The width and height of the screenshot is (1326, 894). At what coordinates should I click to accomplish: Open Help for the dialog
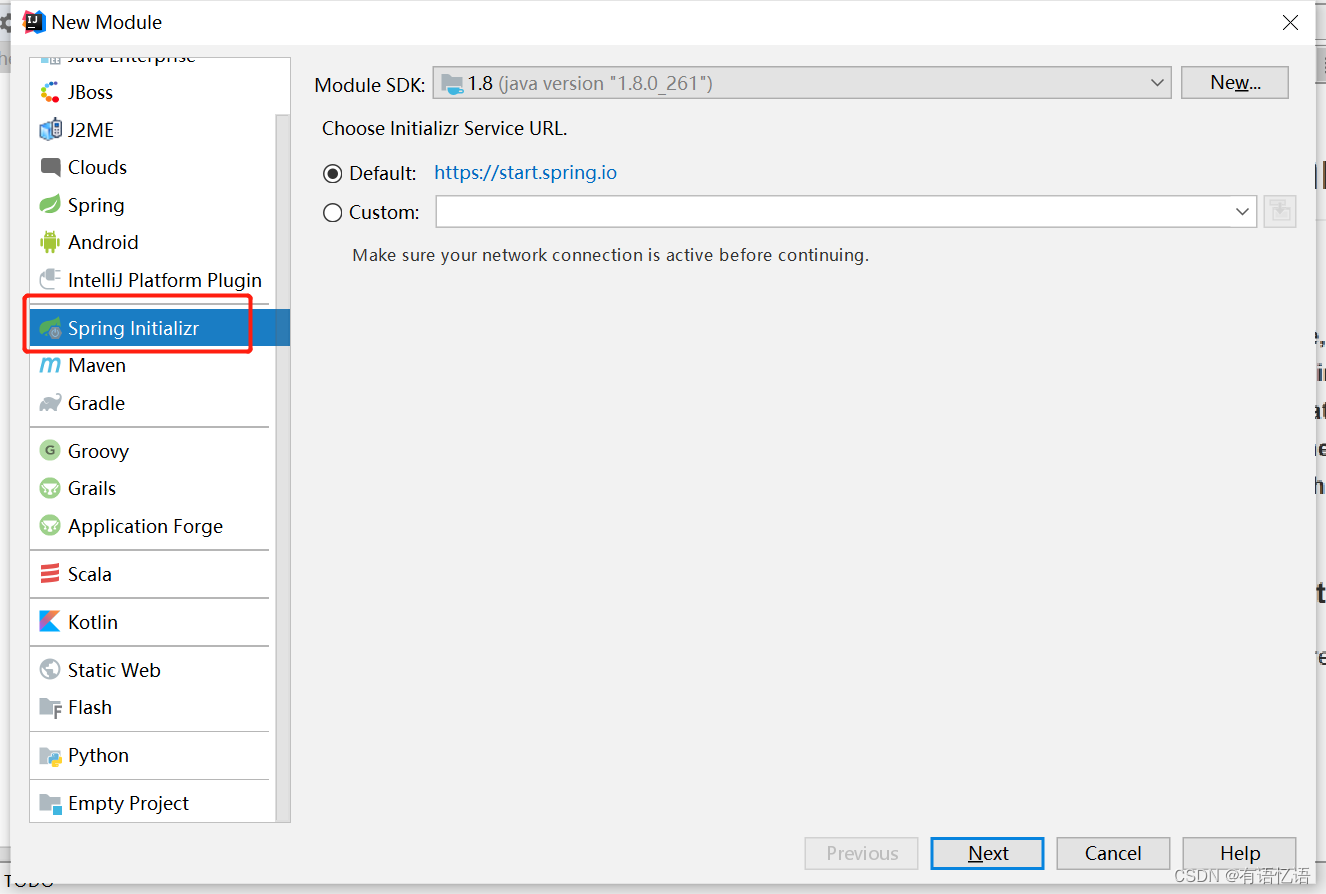(x=1239, y=853)
